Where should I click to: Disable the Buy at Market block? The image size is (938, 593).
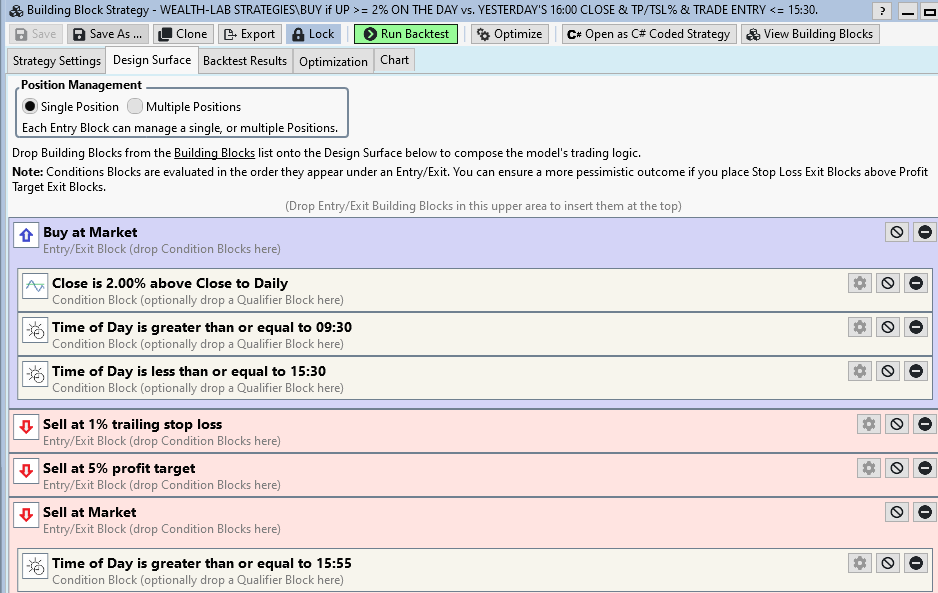(897, 232)
